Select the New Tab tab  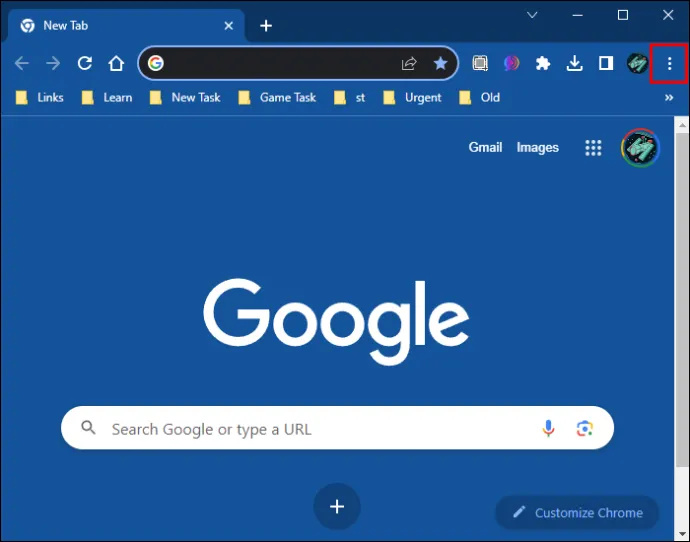coord(125,26)
